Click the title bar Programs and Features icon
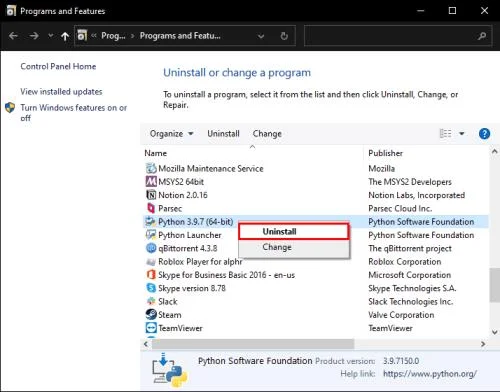The height and width of the screenshot is (392, 500). pyautogui.click(x=11, y=11)
